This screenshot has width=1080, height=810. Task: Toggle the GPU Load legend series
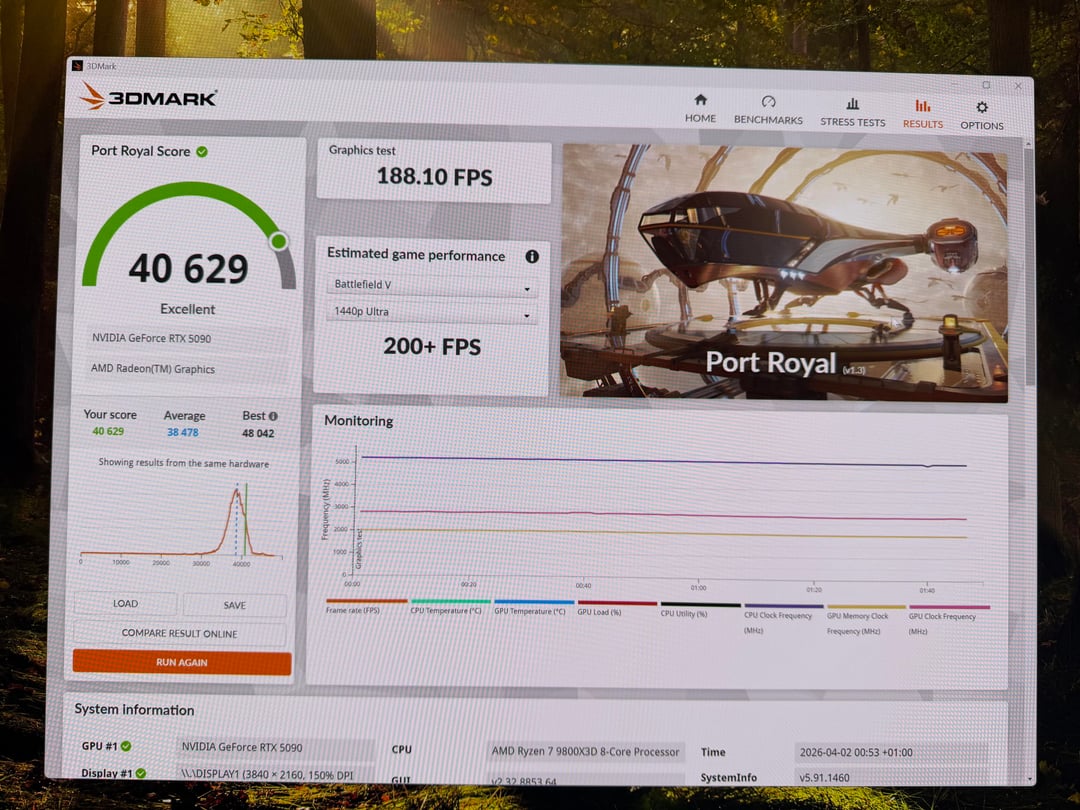(616, 607)
